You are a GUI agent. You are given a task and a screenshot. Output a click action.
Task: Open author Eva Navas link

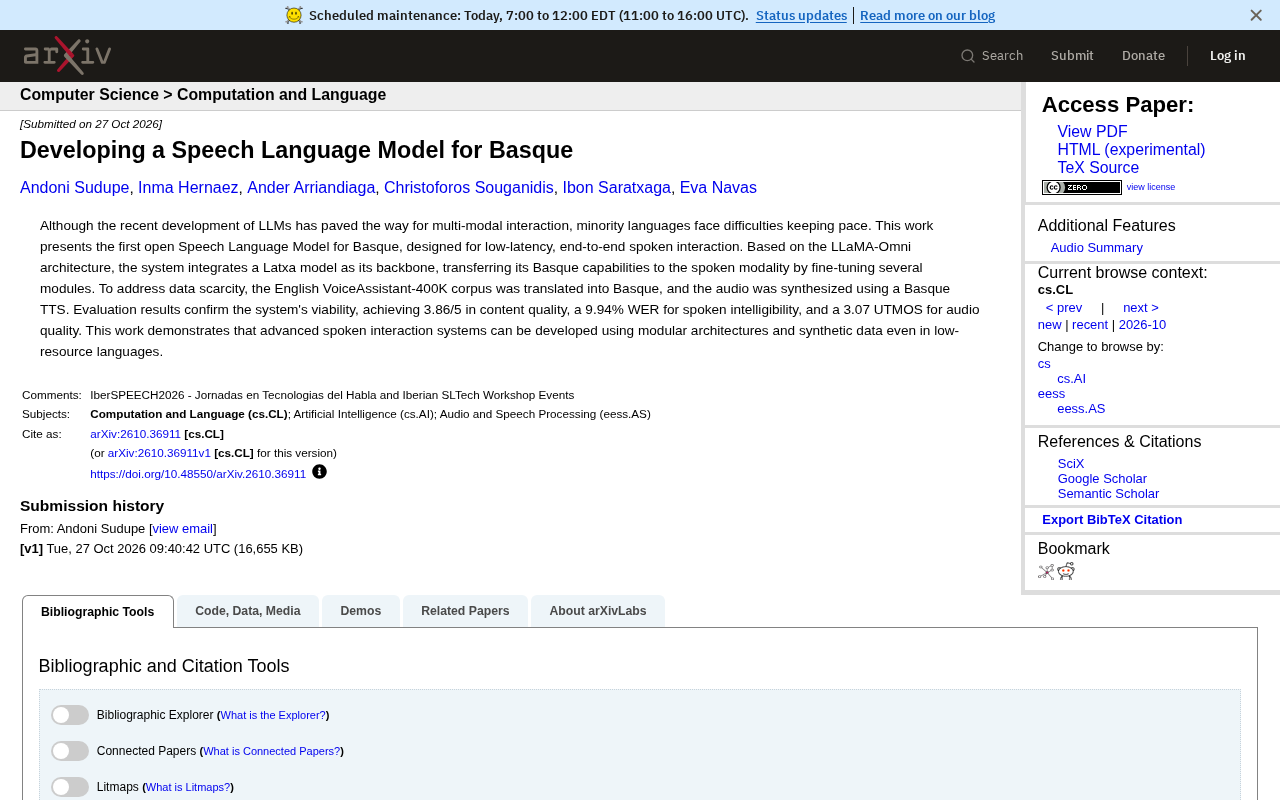click(718, 188)
